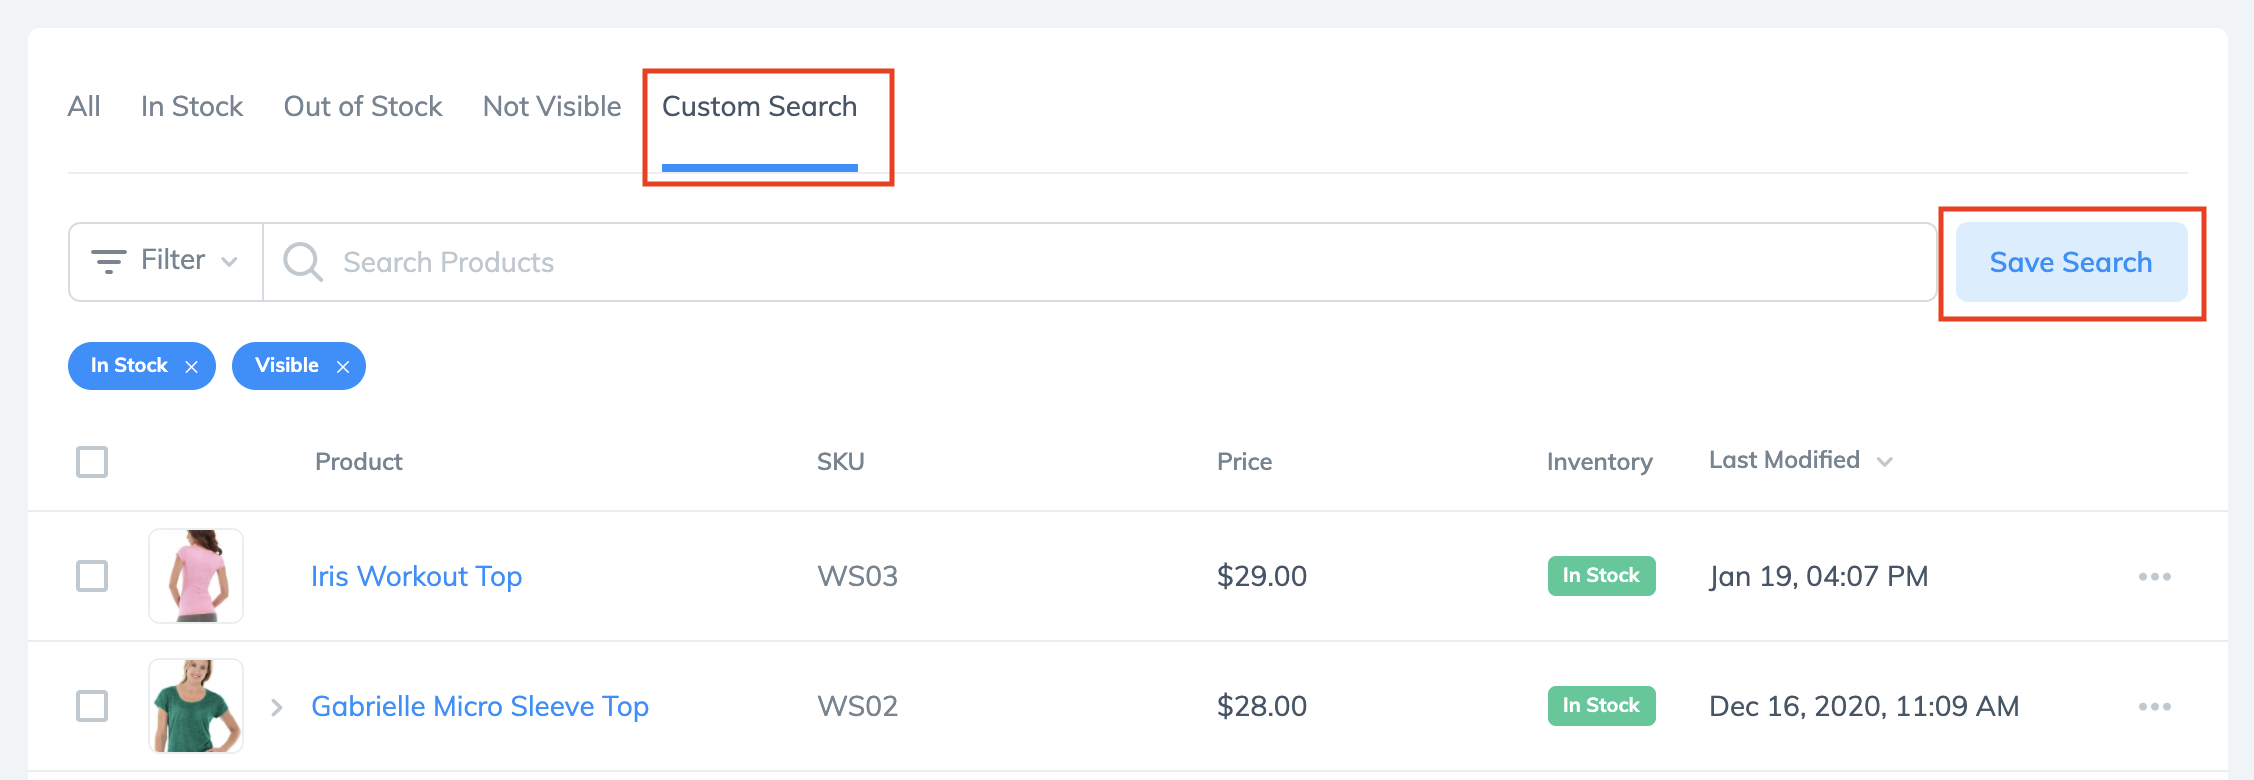The image size is (2254, 780).
Task: Check the Iris Workout Top row checkbox
Action: (x=92, y=576)
